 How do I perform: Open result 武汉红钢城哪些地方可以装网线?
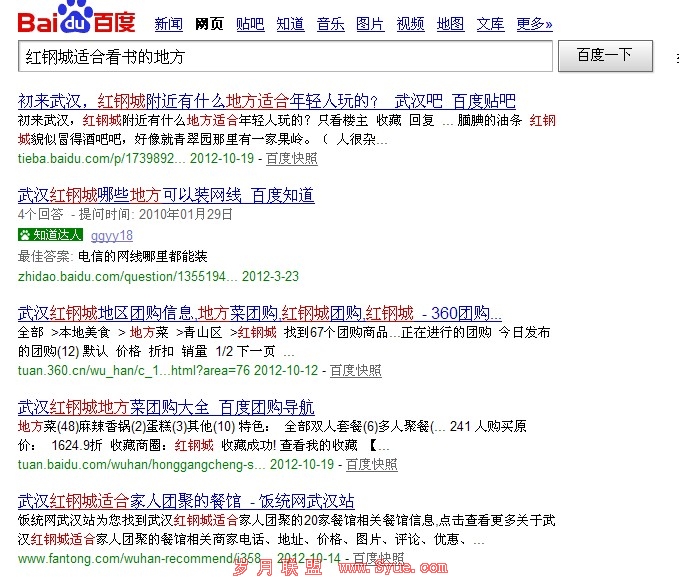(166, 195)
